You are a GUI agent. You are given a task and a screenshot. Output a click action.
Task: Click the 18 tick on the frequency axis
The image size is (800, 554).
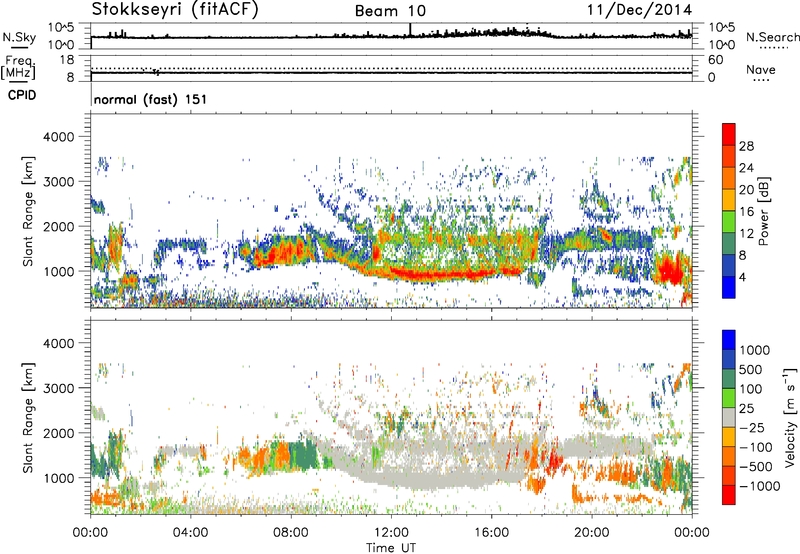tap(67, 60)
